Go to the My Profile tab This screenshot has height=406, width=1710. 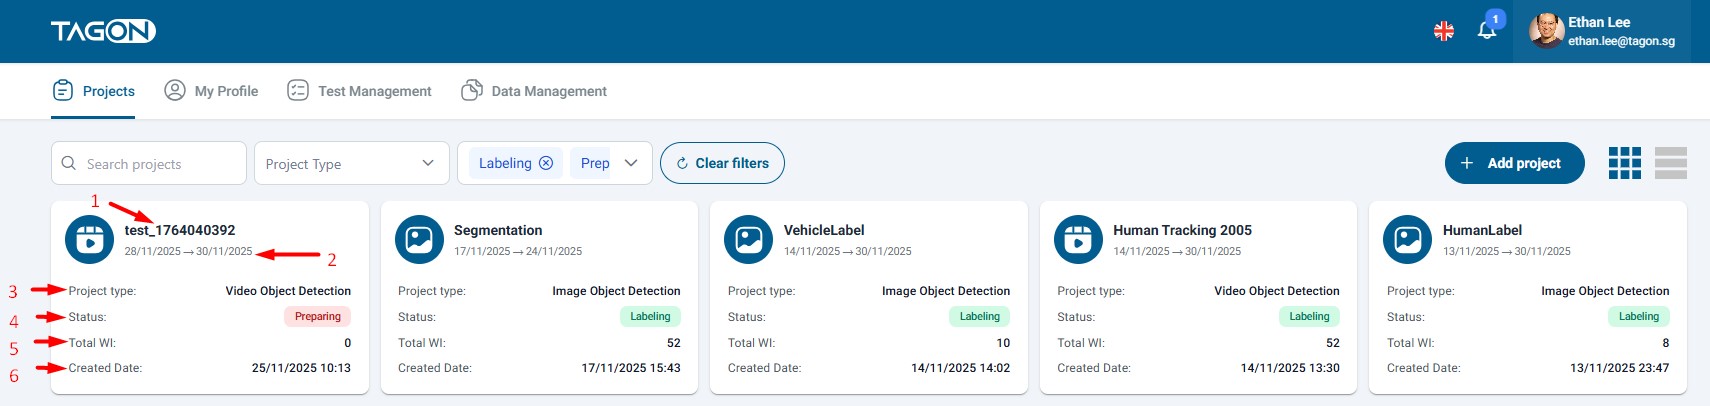pyautogui.click(x=211, y=91)
